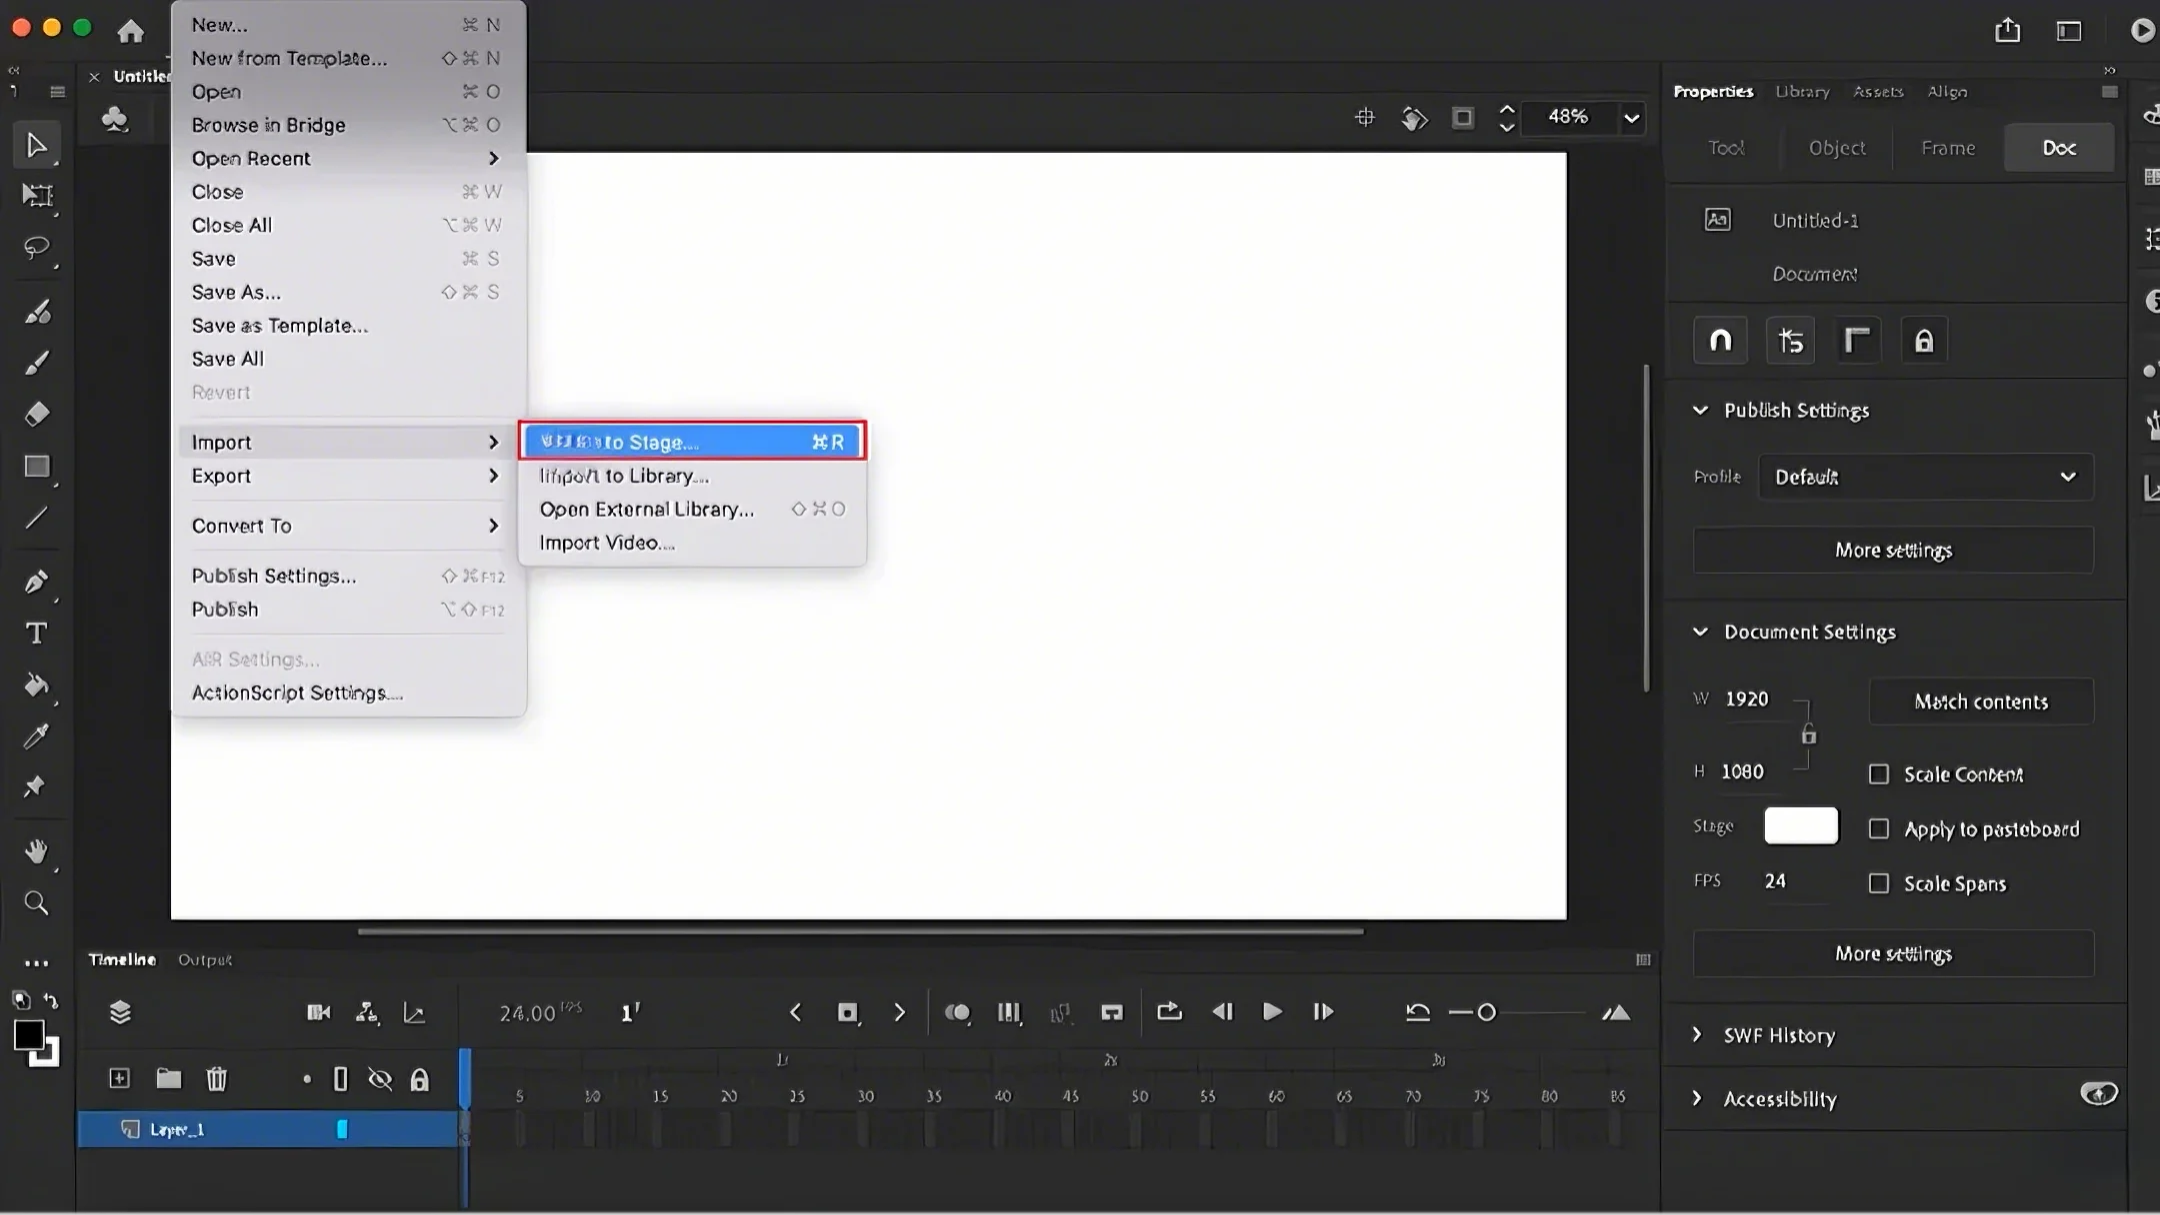Click the Match contents button
This screenshot has width=2160, height=1215.
(1980, 701)
